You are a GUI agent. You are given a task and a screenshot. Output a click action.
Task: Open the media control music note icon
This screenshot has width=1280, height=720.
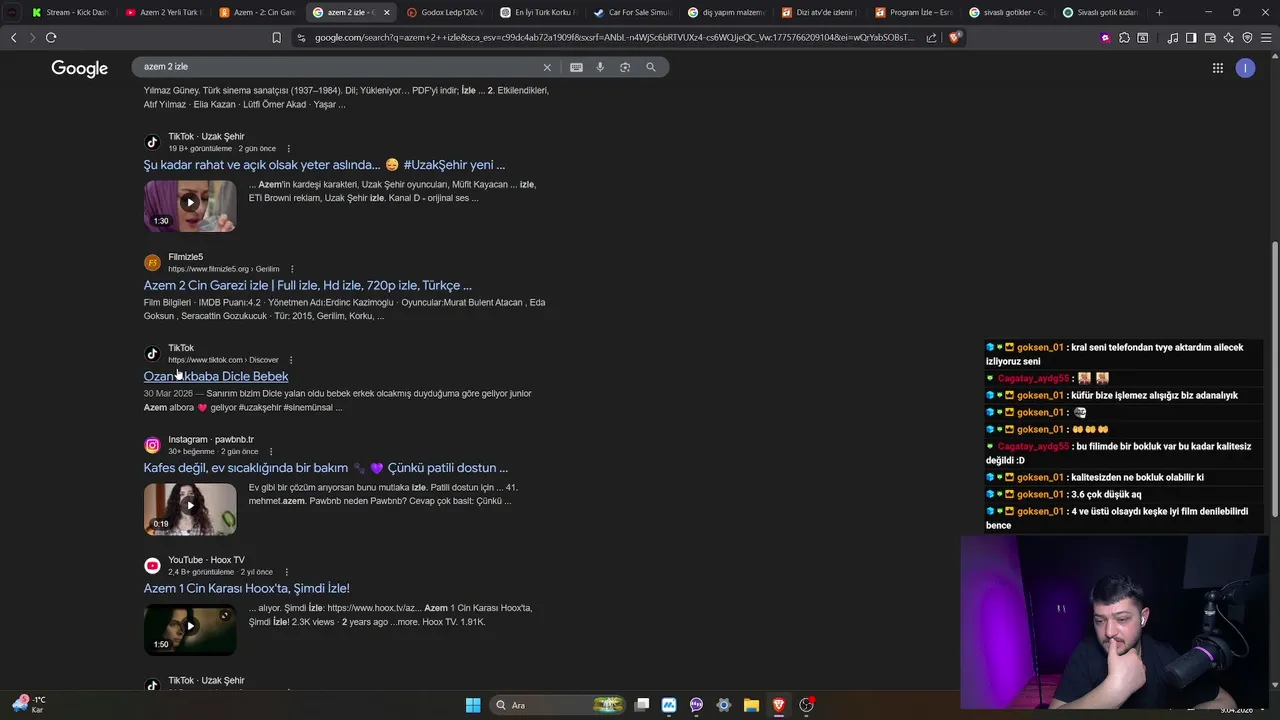(1173, 38)
